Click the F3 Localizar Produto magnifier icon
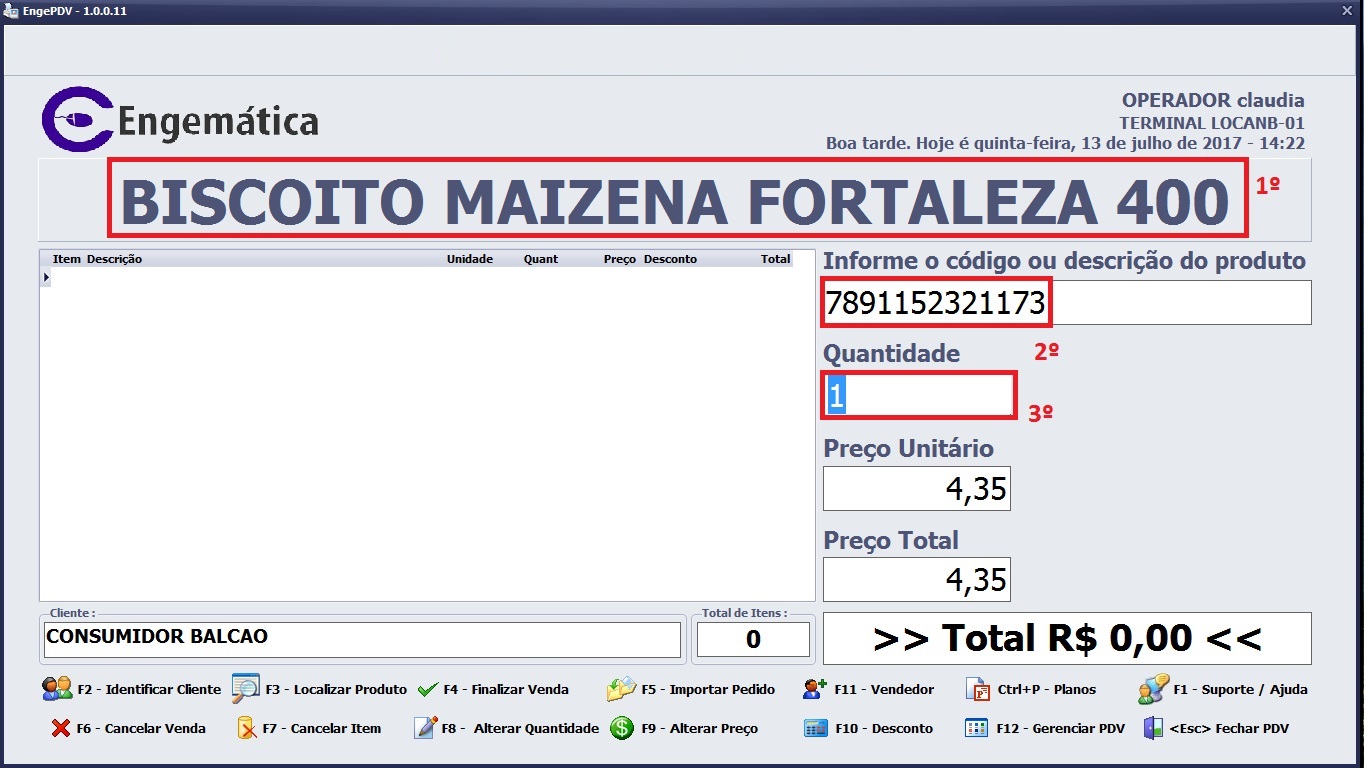Screen dimensions: 1364x768 click(x=245, y=688)
